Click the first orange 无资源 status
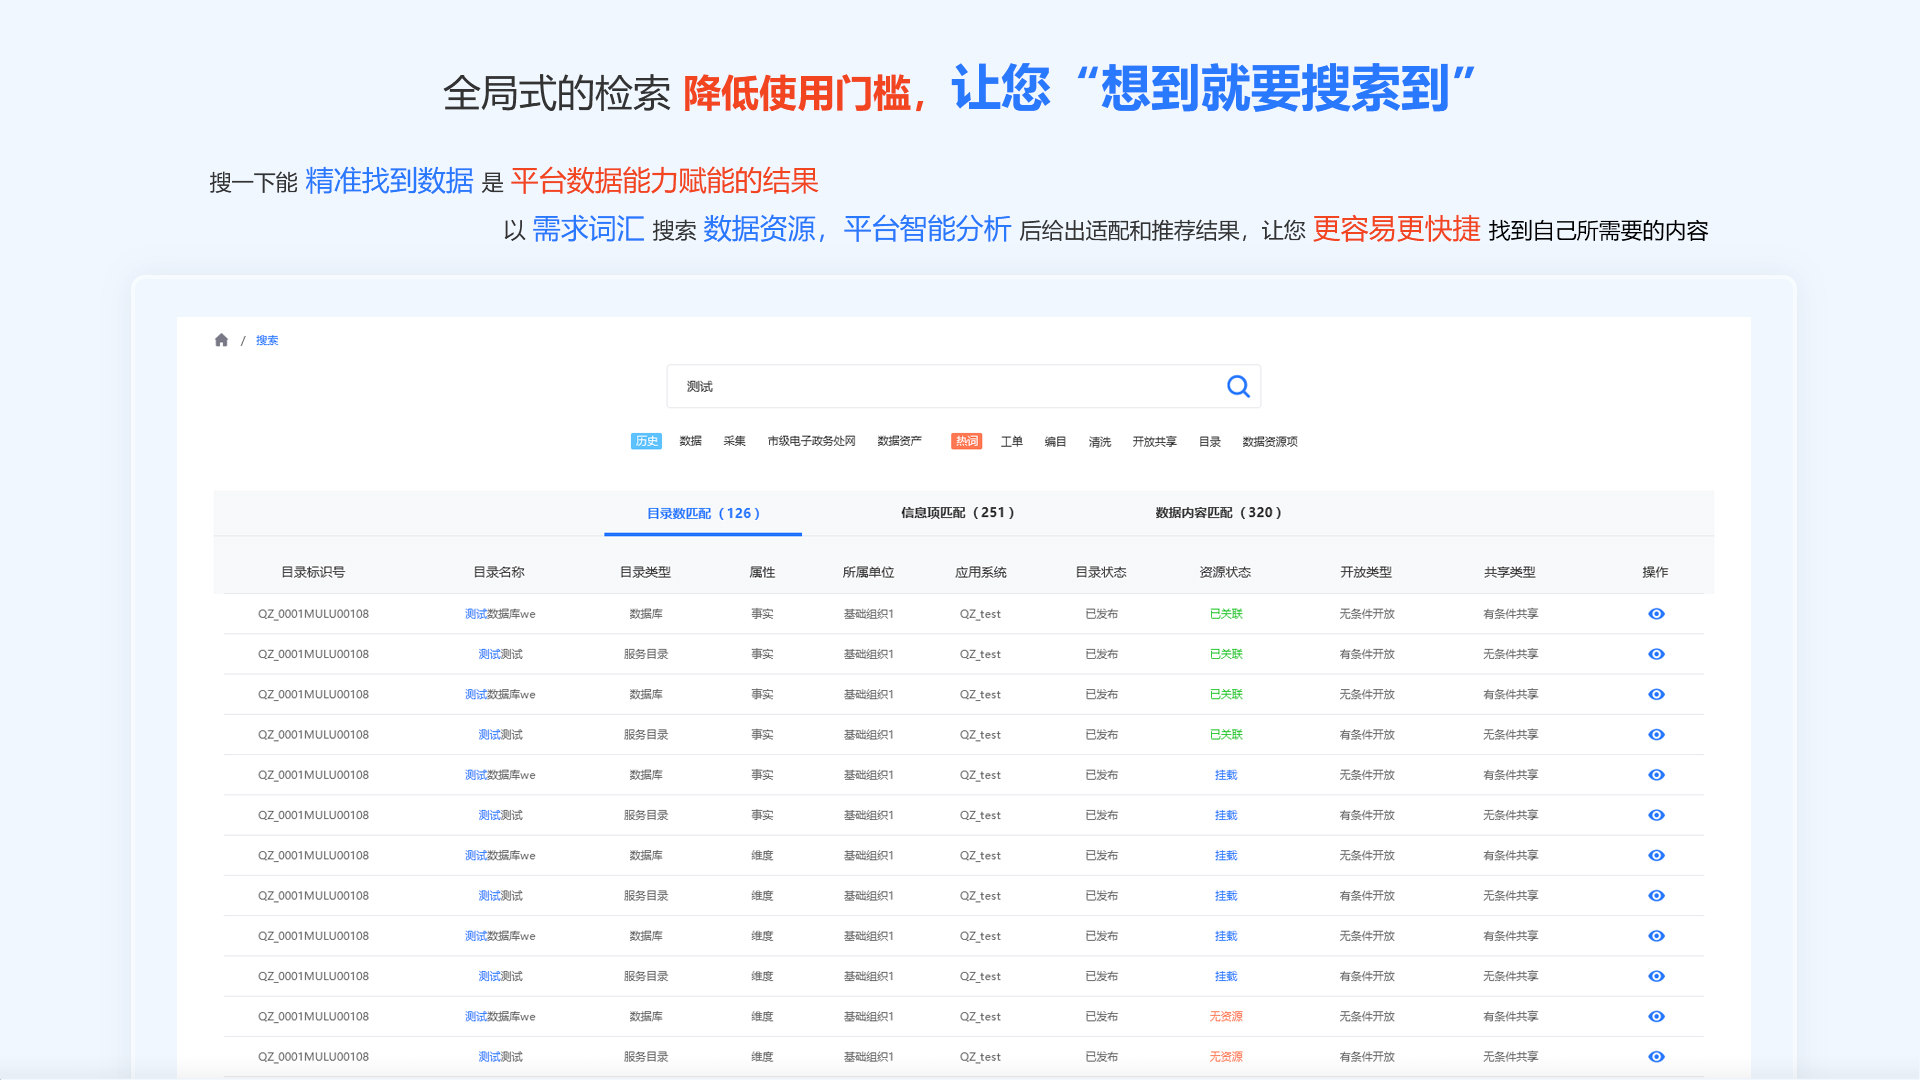 1226,1016
